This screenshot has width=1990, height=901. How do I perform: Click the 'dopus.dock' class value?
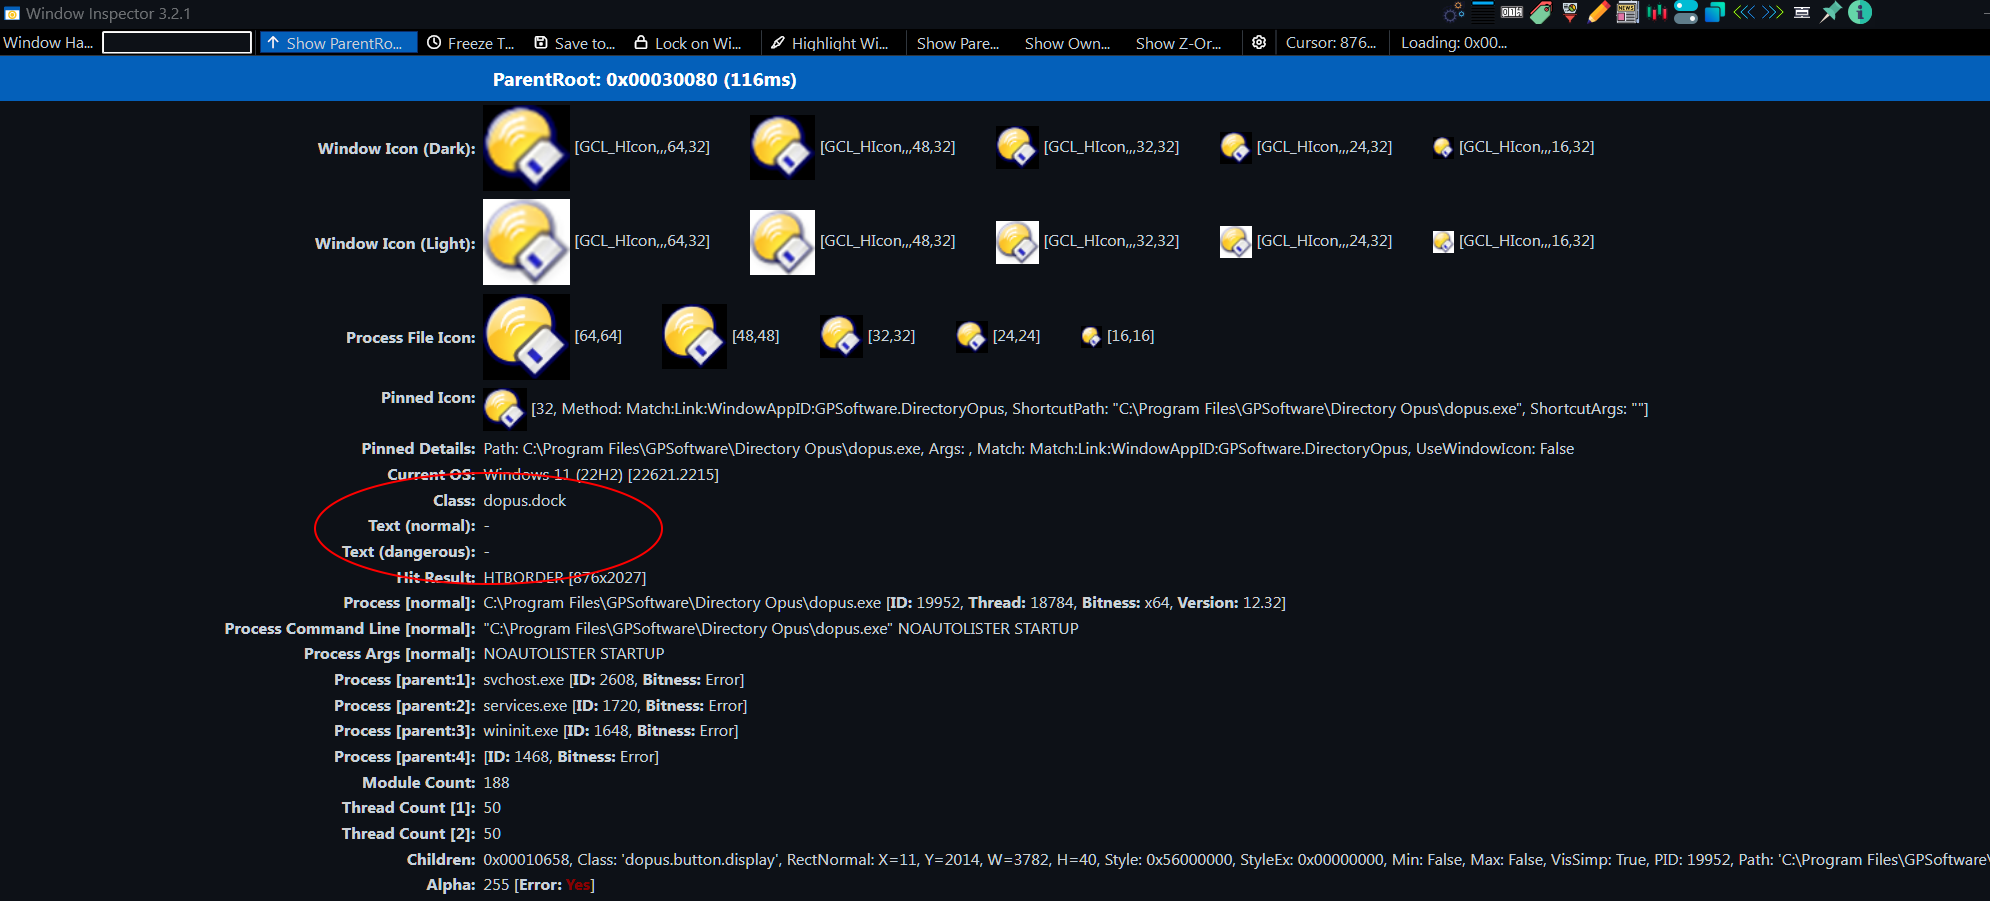pos(524,500)
